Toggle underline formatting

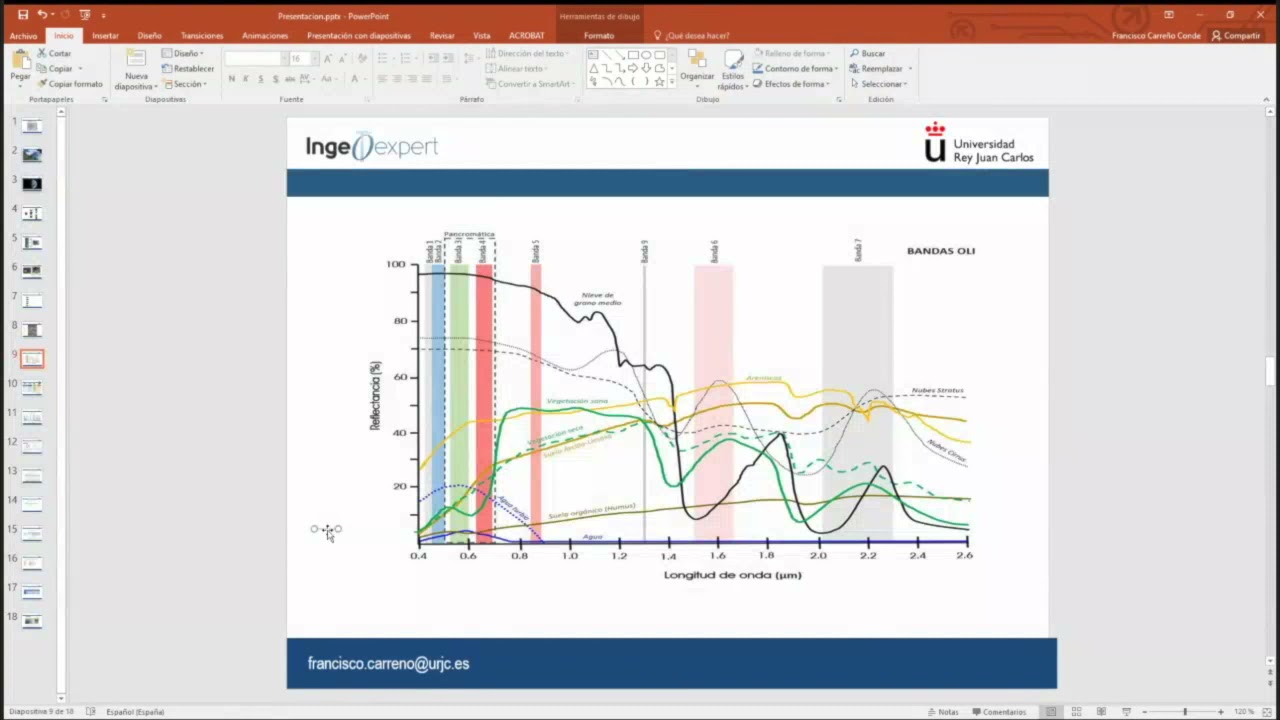point(261,79)
